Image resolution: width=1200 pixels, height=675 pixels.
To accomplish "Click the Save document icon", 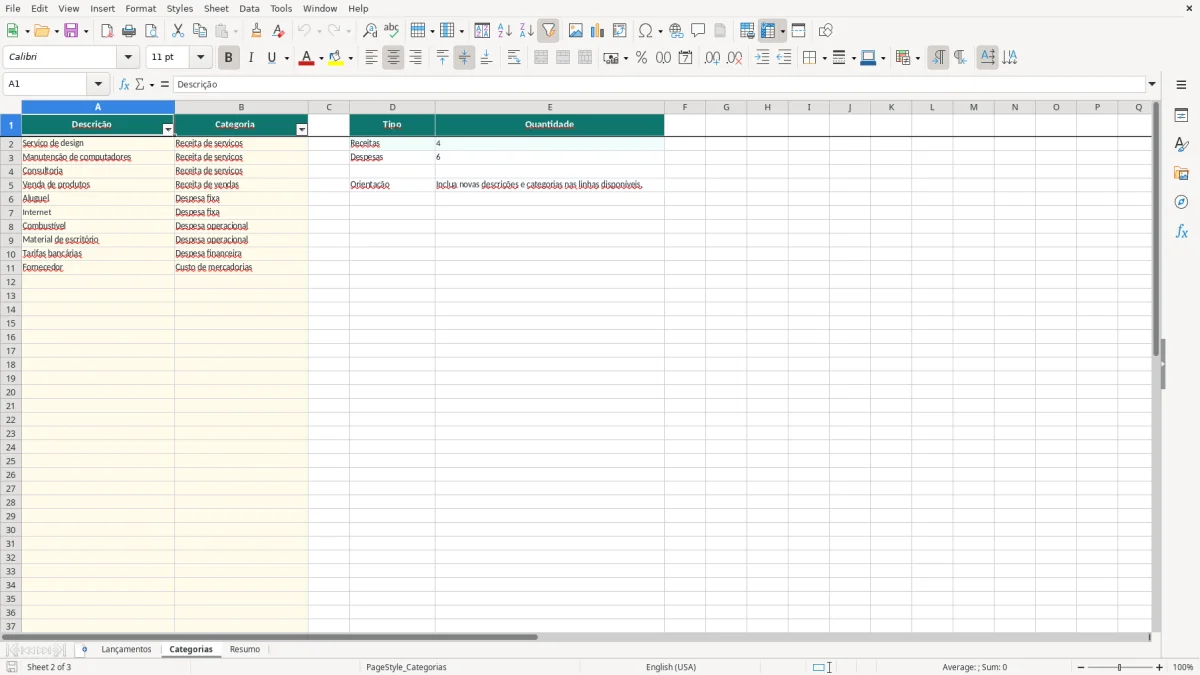I will (x=71, y=31).
